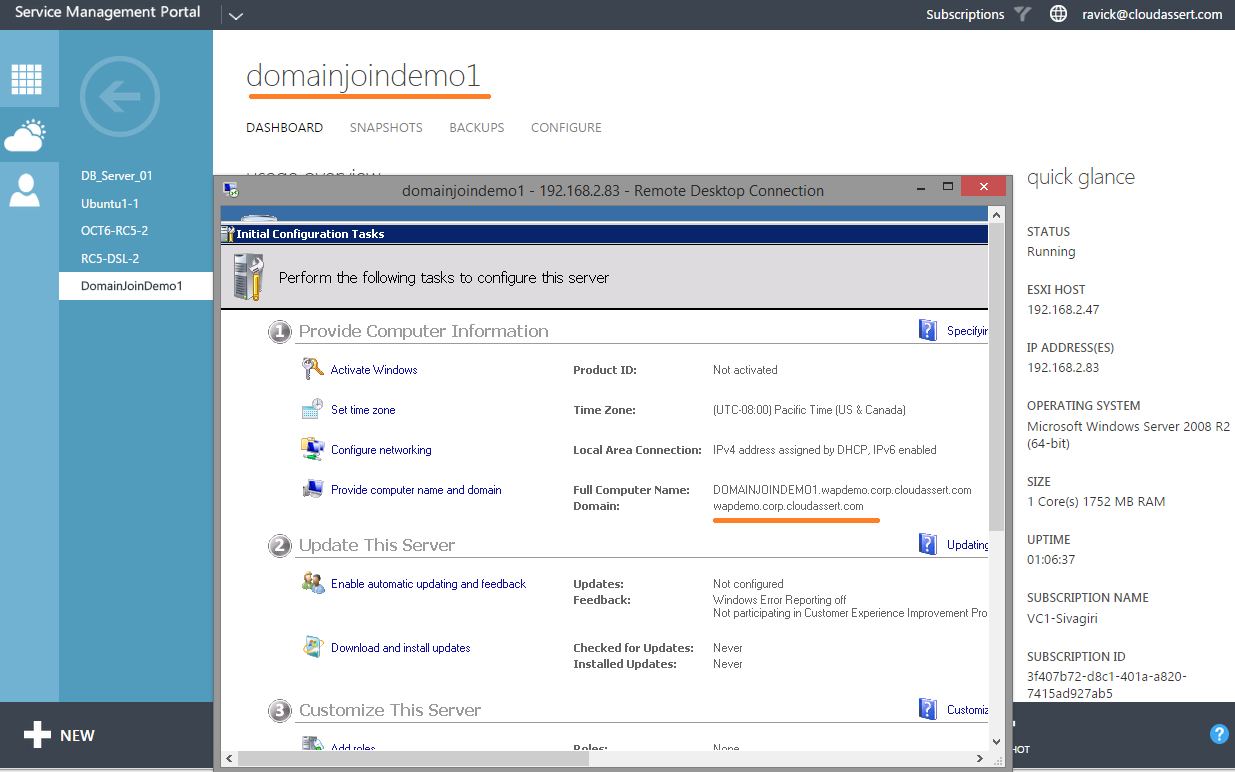The height and width of the screenshot is (772, 1235).
Task: Click the Activate Windows key icon
Action: point(312,369)
